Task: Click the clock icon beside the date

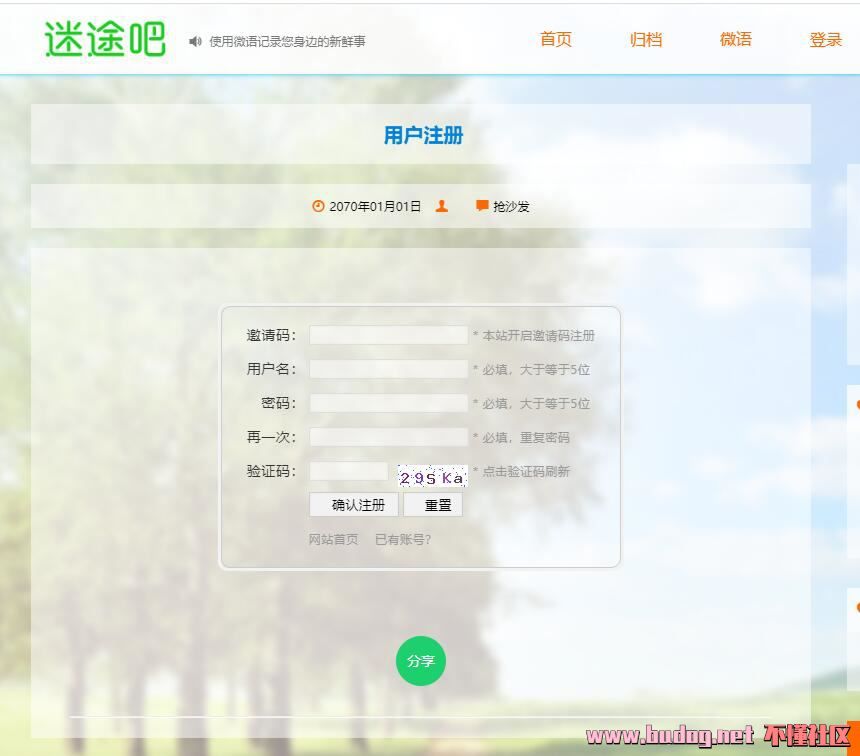Action: coord(318,206)
